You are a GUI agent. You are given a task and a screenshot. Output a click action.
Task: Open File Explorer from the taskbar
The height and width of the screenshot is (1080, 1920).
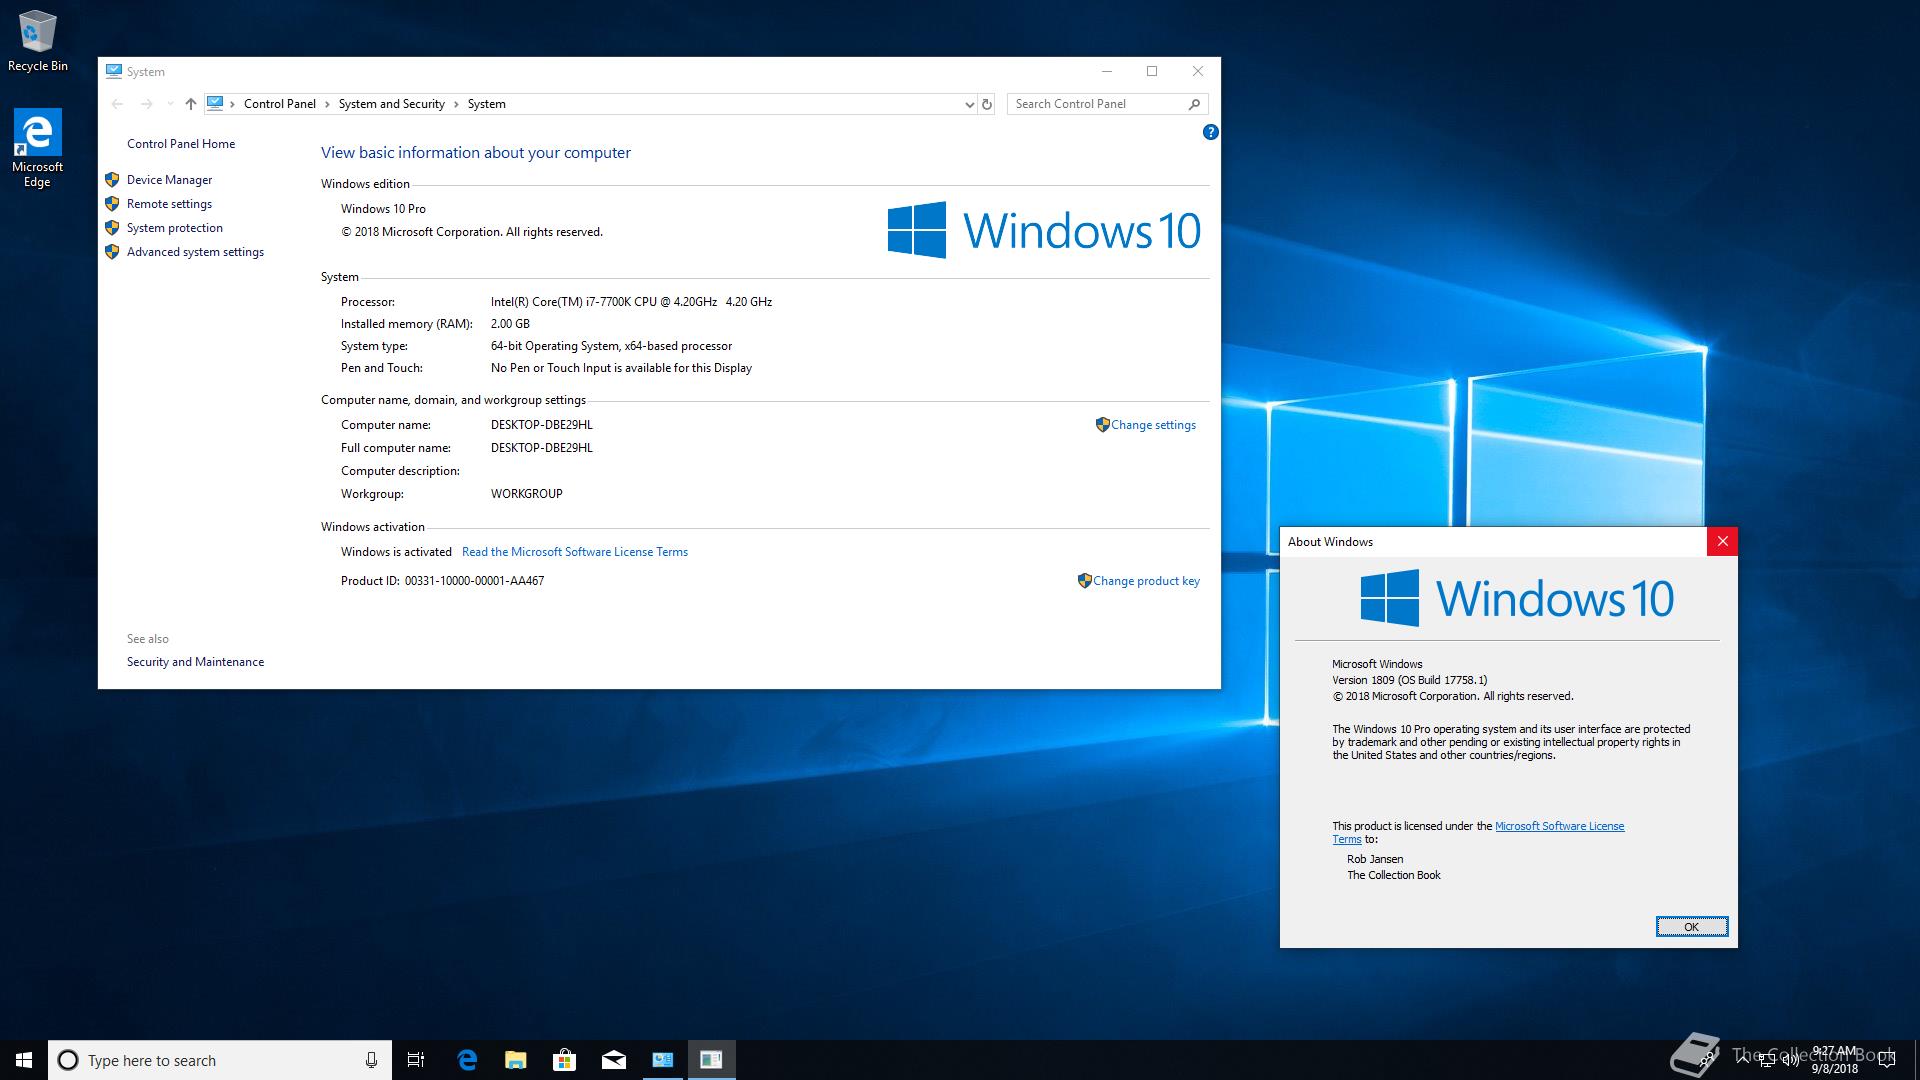(x=515, y=1060)
